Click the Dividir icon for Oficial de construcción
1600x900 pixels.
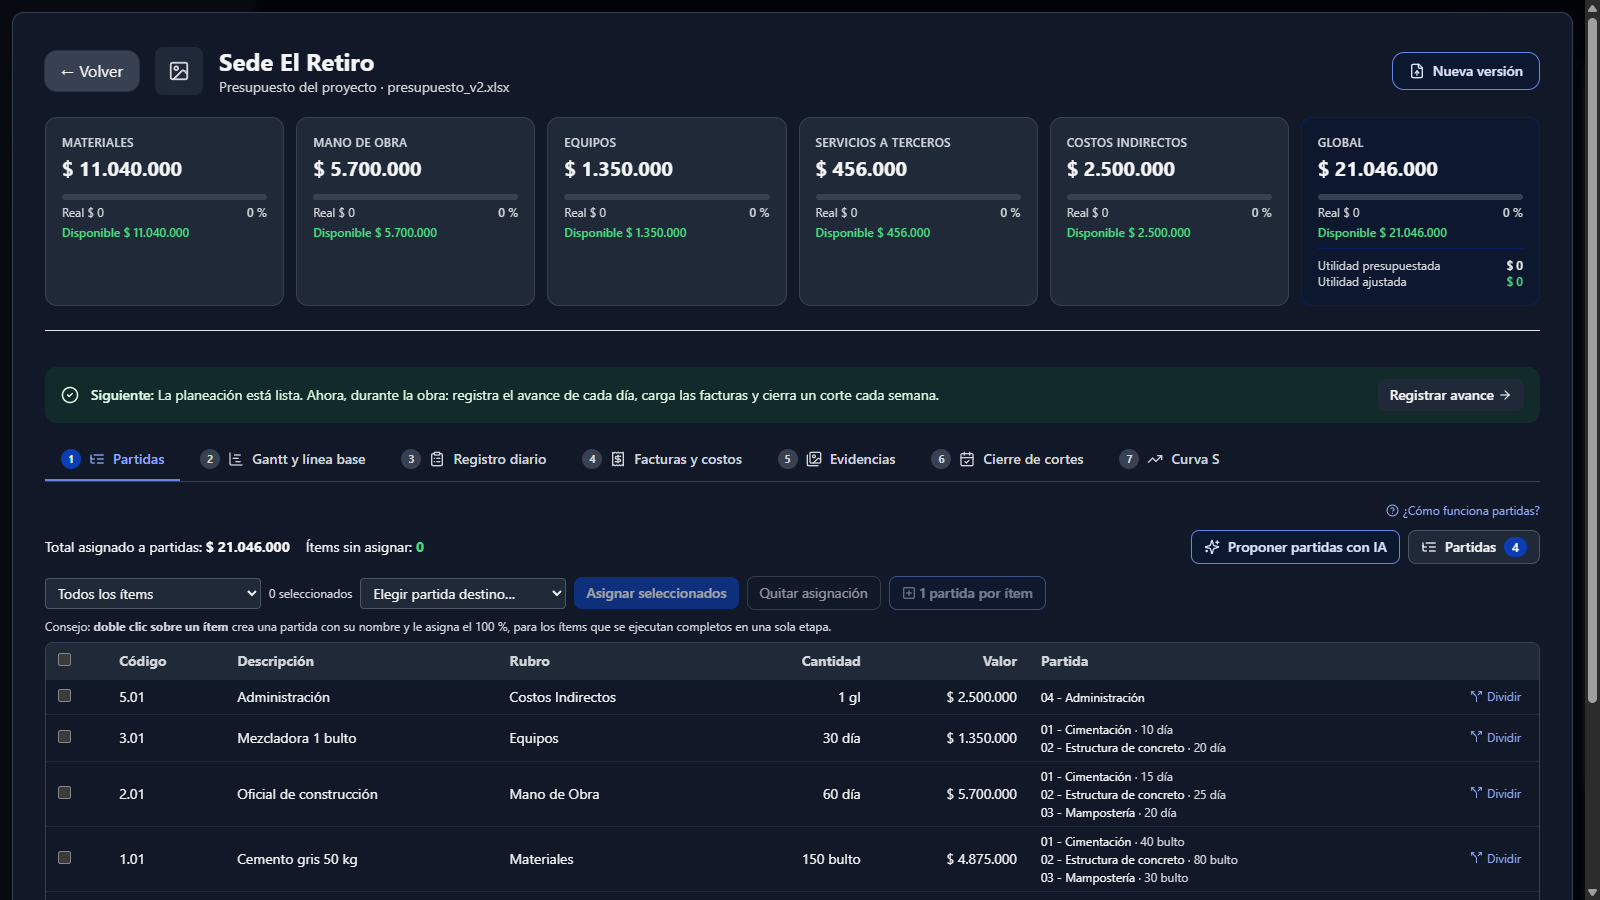[1476, 794]
